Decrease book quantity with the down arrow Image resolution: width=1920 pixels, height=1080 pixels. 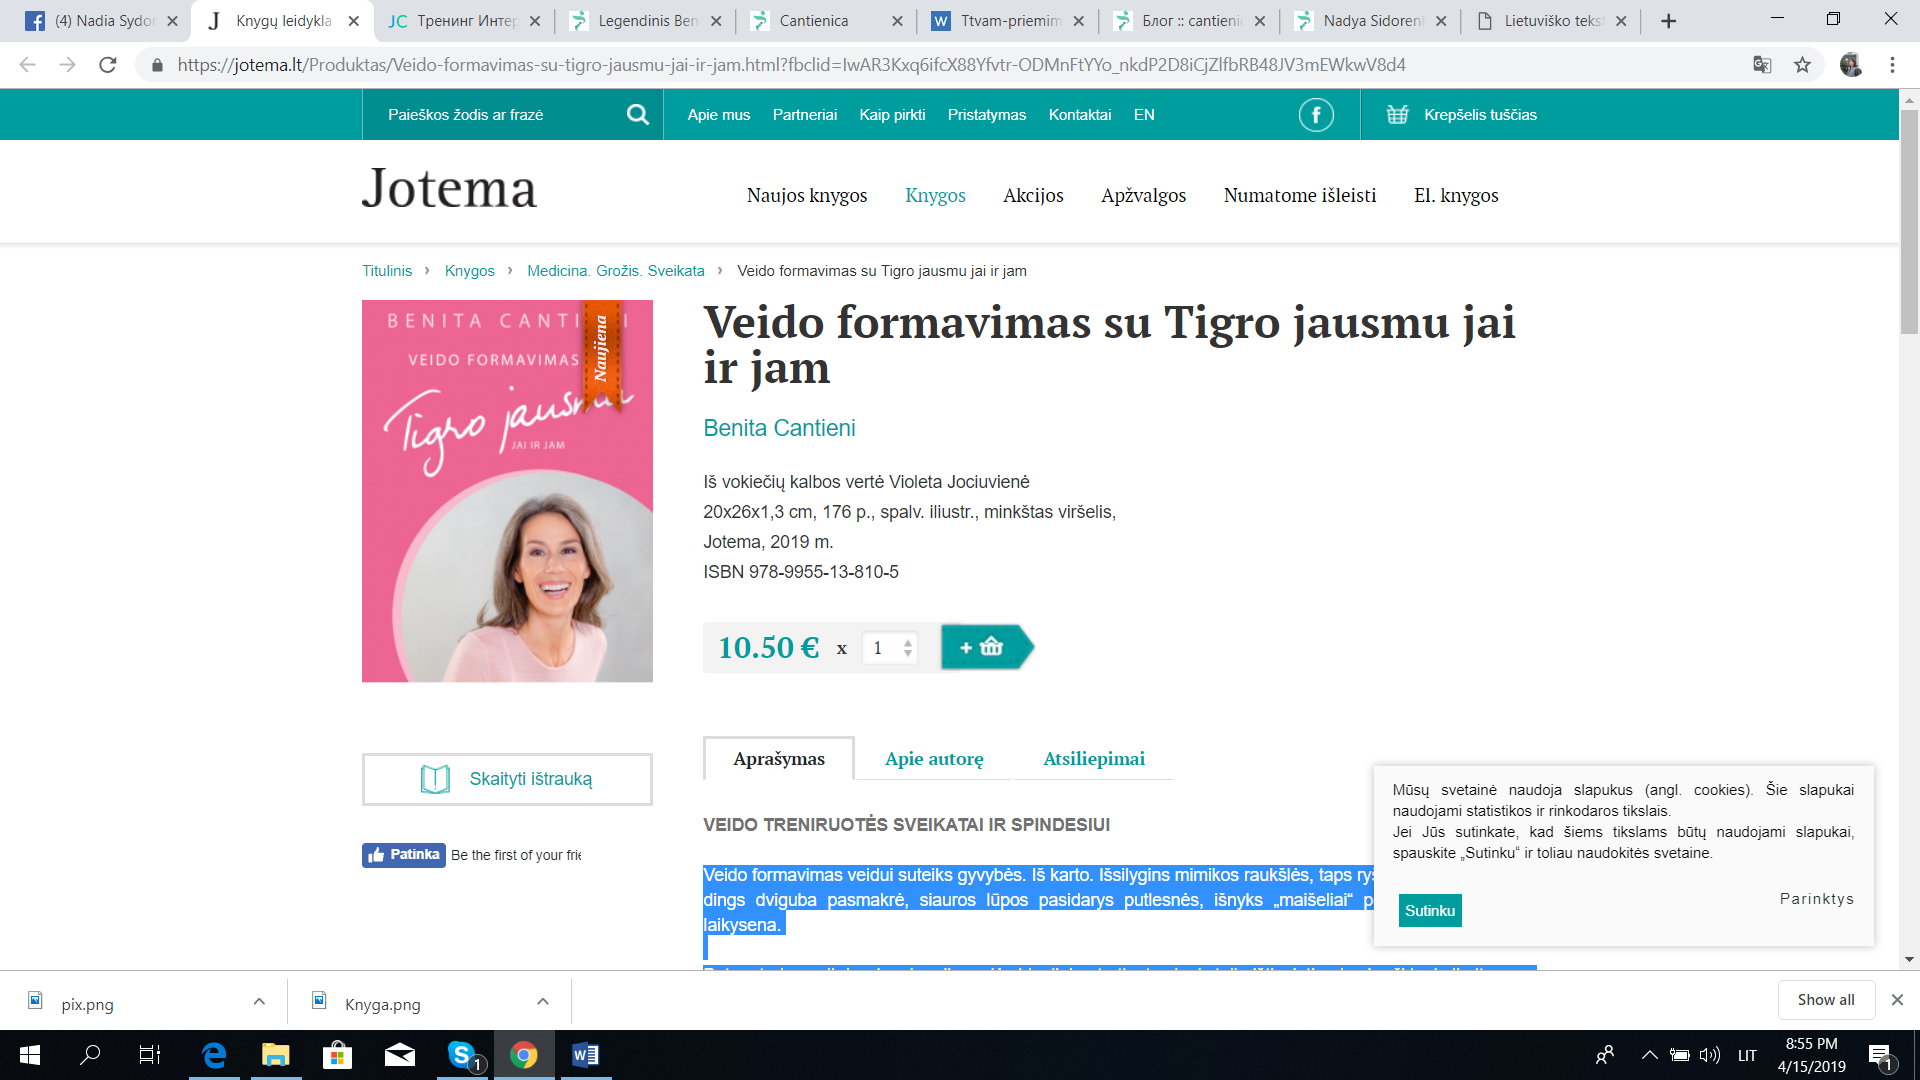(x=908, y=654)
